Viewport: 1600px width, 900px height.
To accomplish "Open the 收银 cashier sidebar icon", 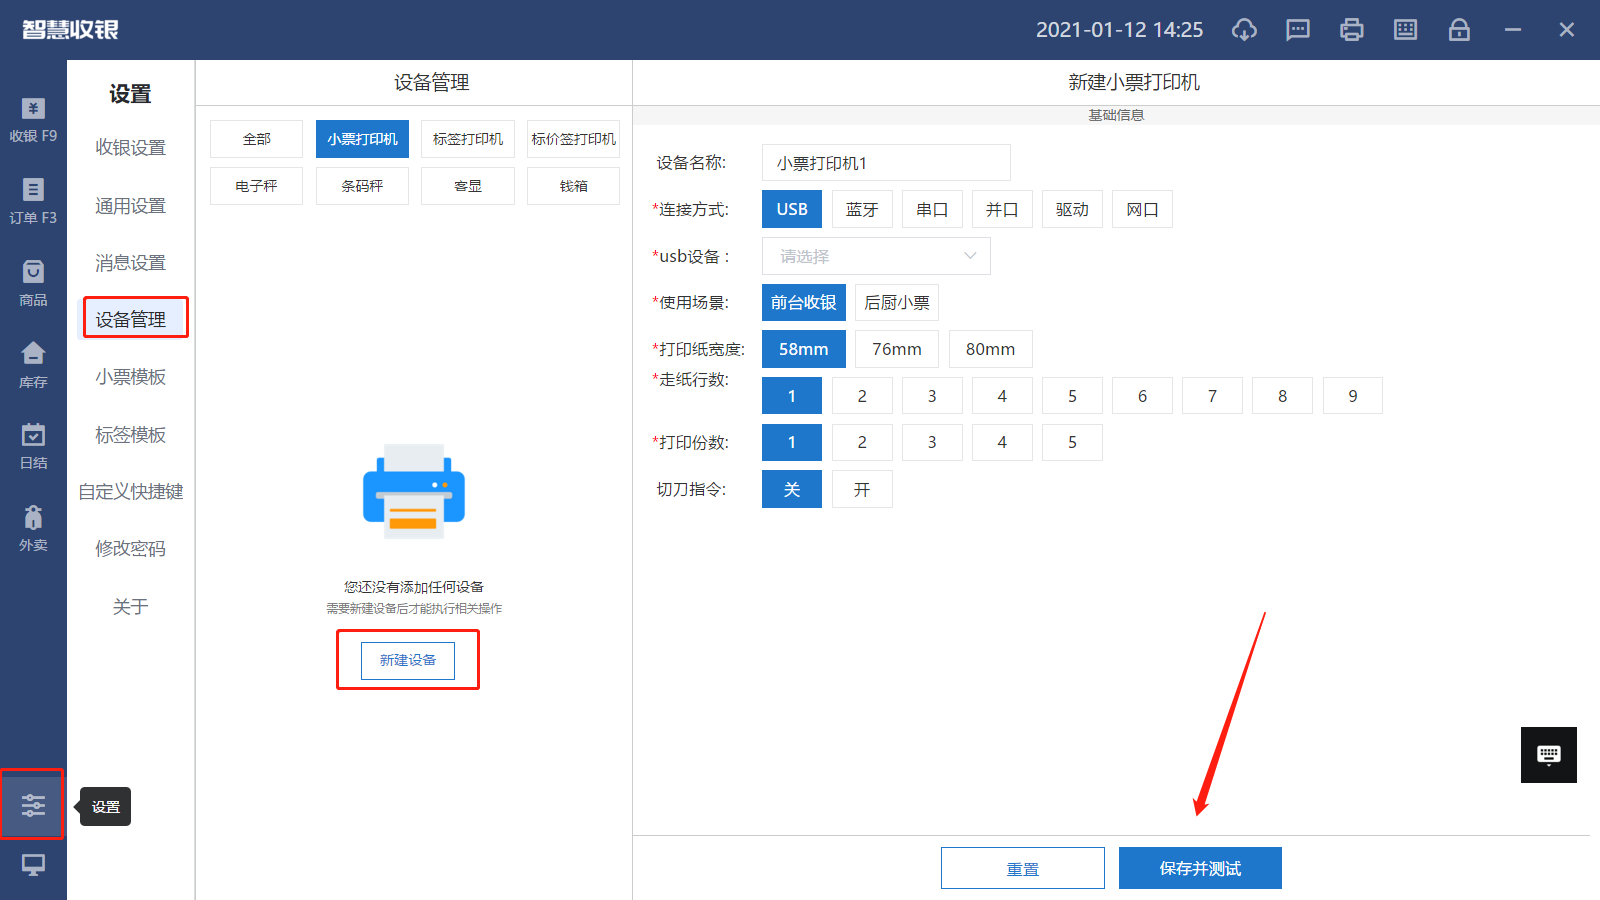I will 33,120.
